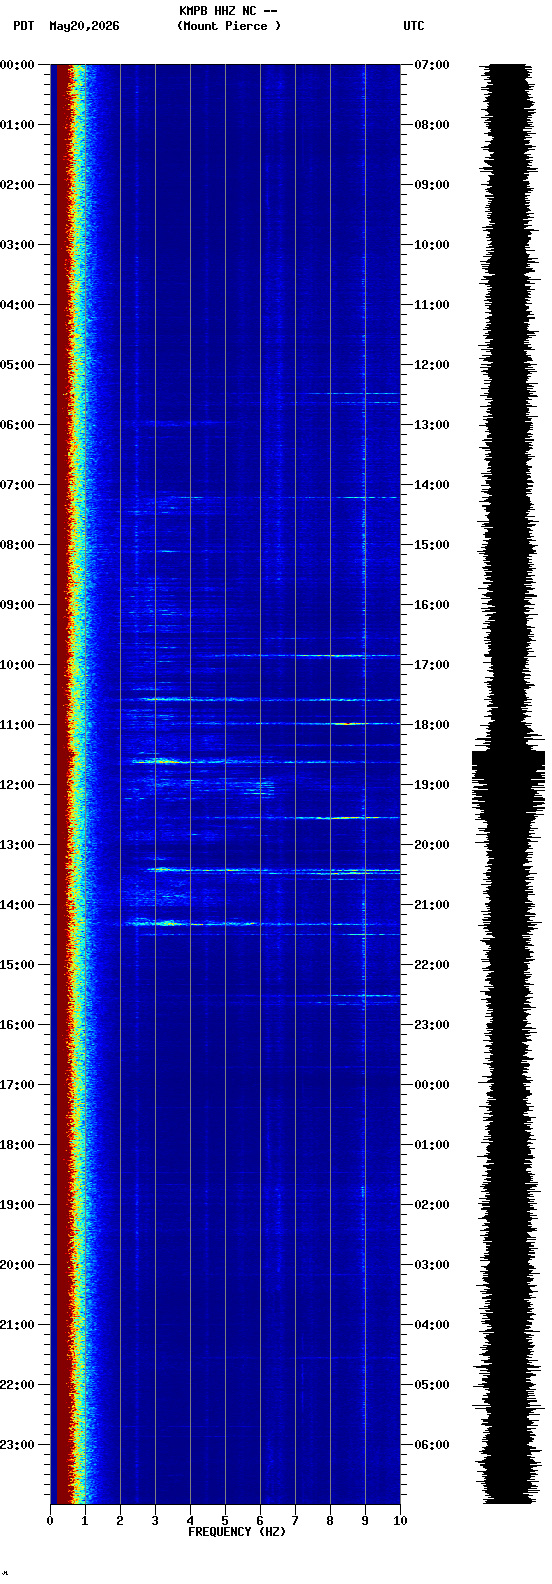Select the 01:00 label on PDT axis
This screenshot has width=552, height=1584.
17,125
